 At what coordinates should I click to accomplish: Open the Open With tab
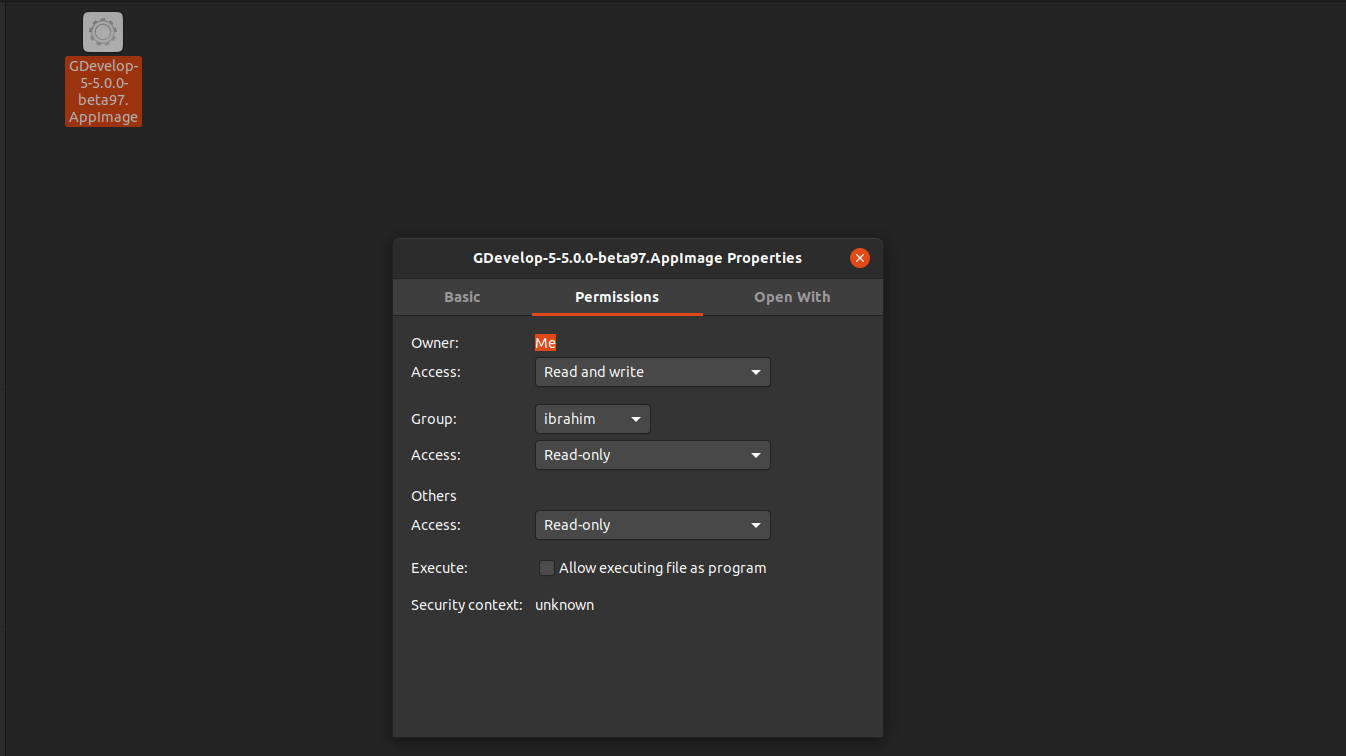pyautogui.click(x=792, y=297)
